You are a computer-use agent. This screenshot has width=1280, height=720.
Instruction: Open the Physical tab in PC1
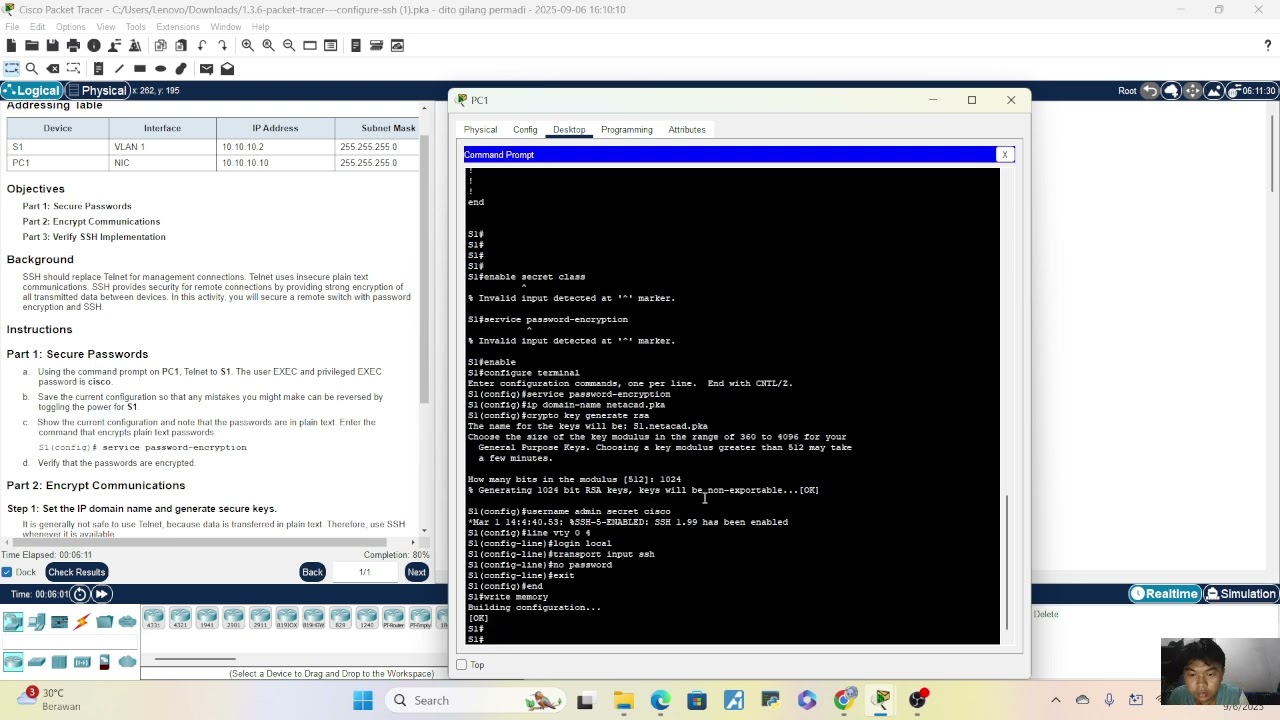480,130
